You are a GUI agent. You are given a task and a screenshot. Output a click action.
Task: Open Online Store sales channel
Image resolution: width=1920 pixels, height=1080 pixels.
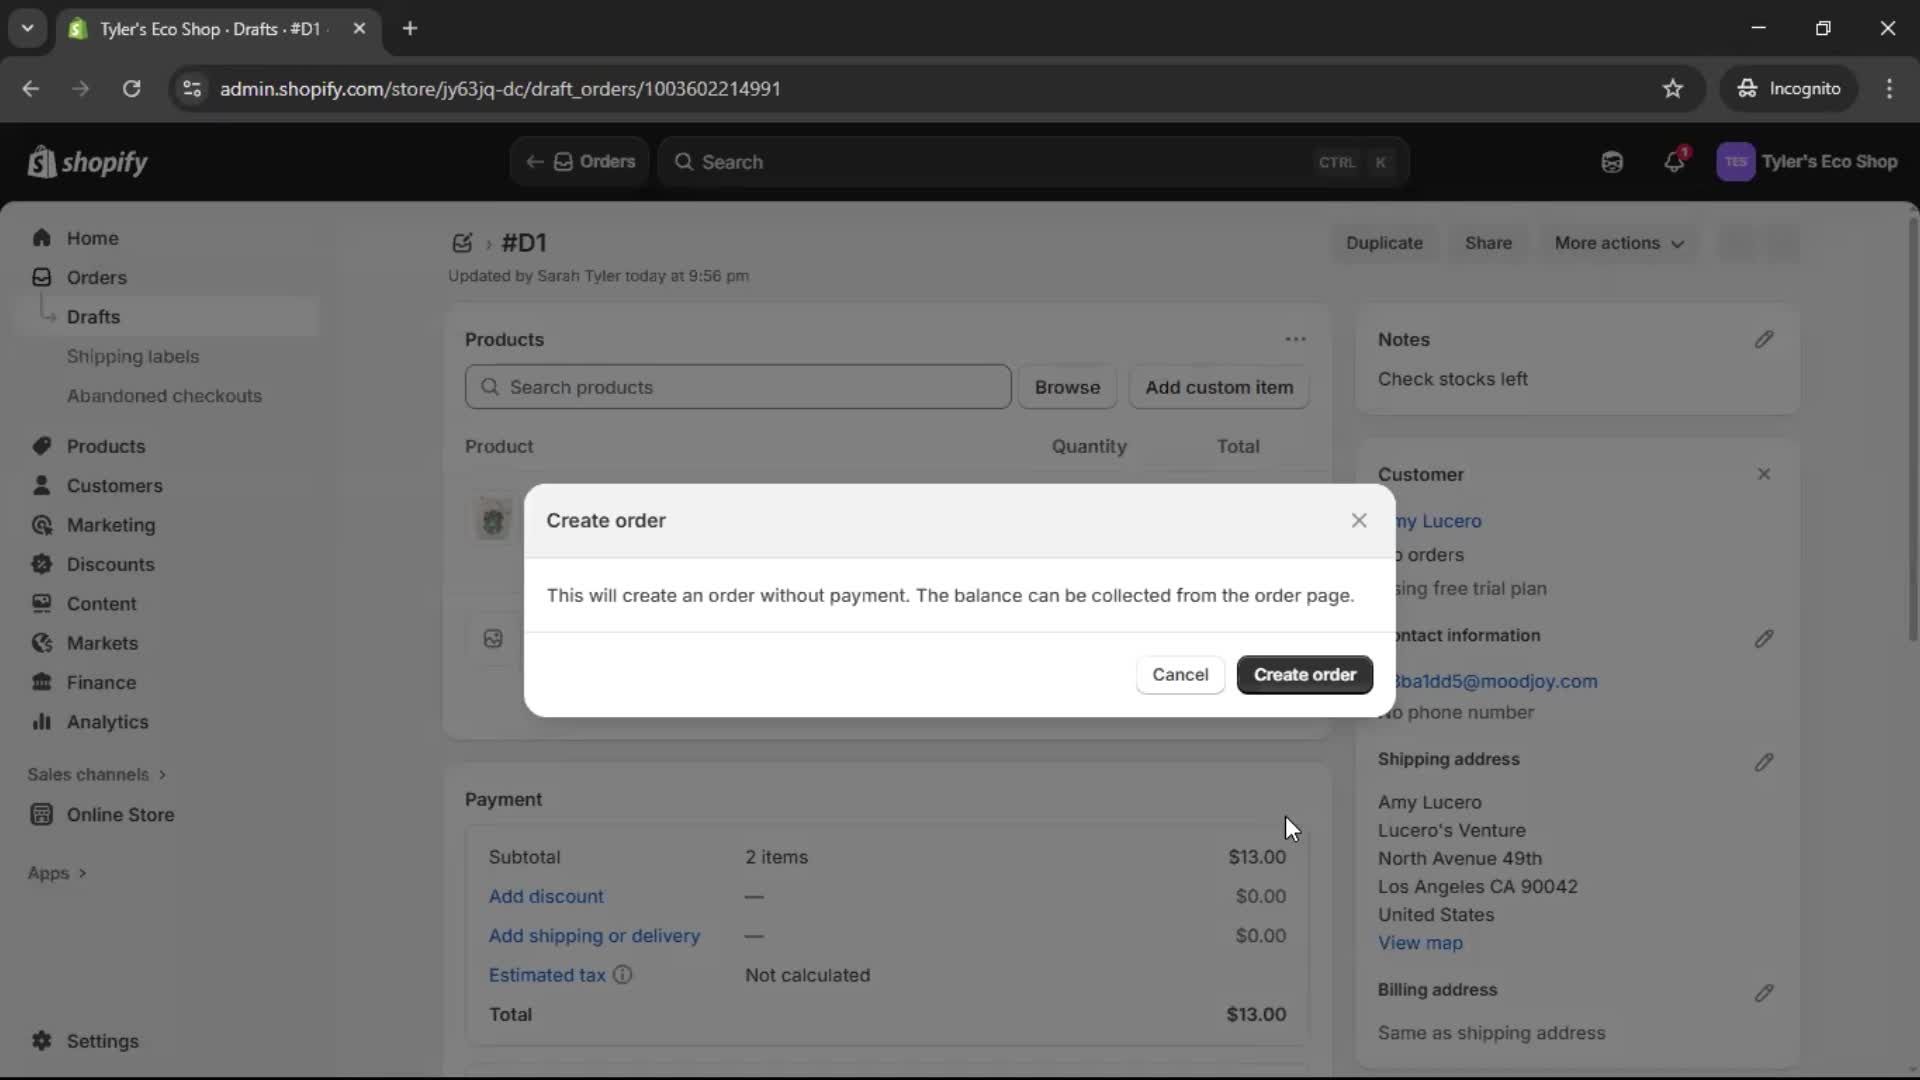[119, 815]
